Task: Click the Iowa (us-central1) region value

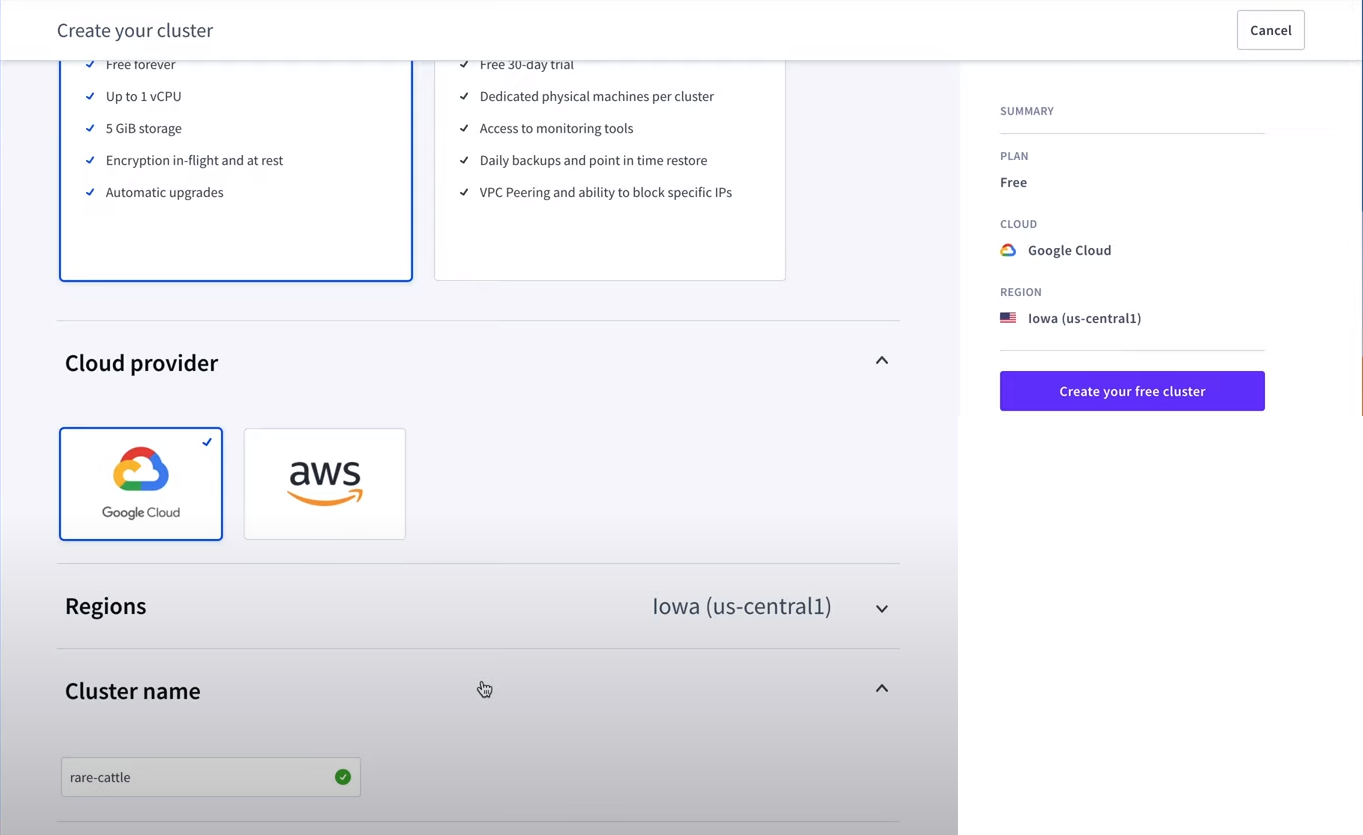Action: [x=742, y=606]
